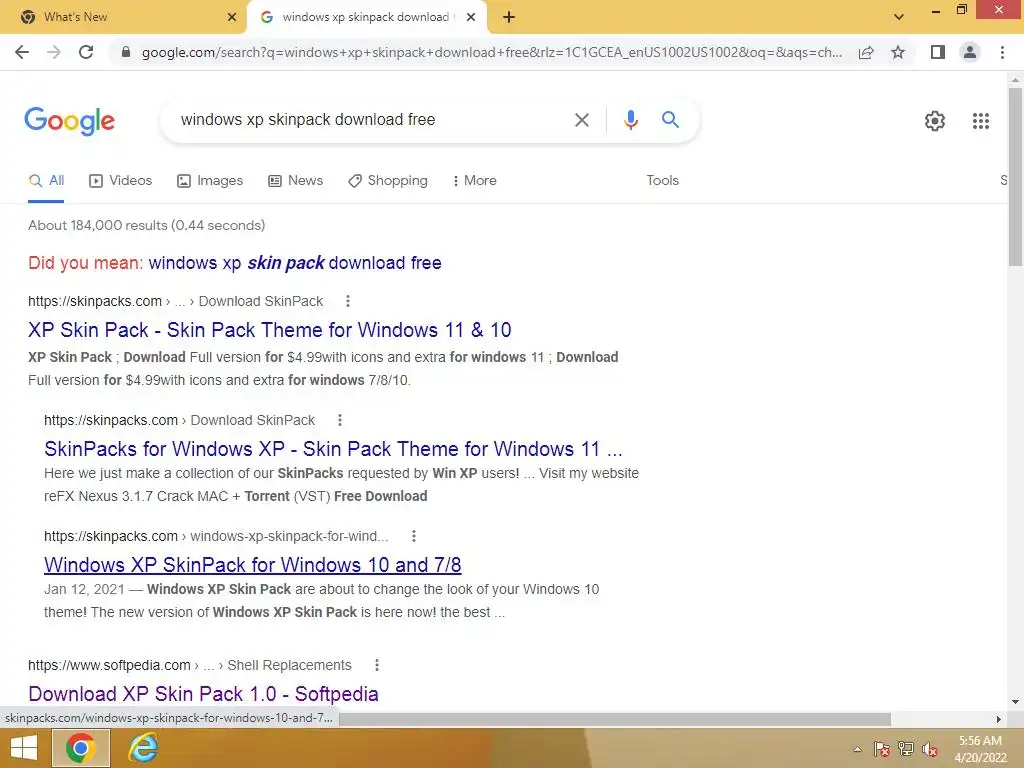Image resolution: width=1024 pixels, height=768 pixels.
Task: Bookmark this page with the star icon
Action: pyautogui.click(x=898, y=52)
